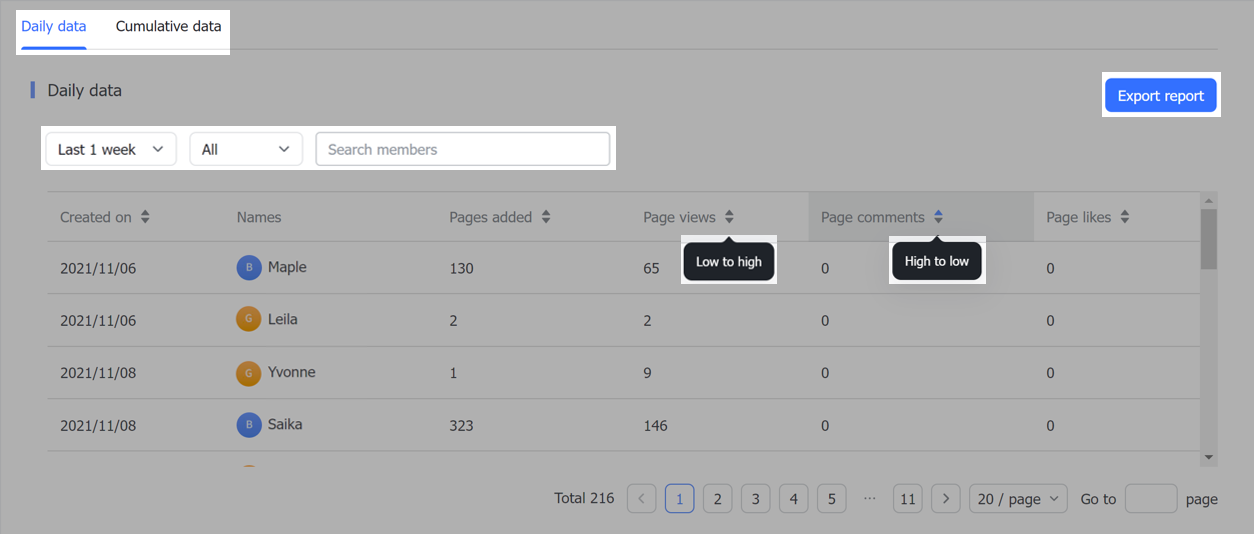Sort by Created on column icon
This screenshot has width=1254, height=534.
click(x=145, y=217)
